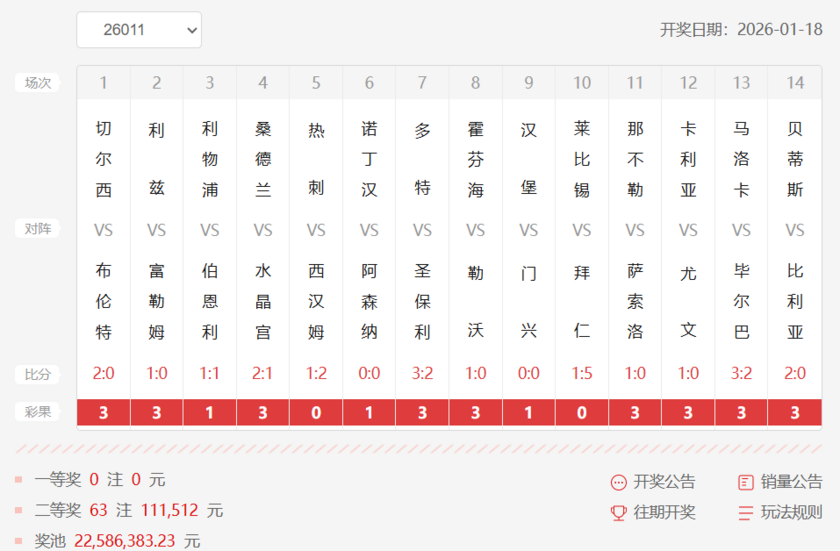
Task: Click home team 那不勒
Action: click(635, 159)
